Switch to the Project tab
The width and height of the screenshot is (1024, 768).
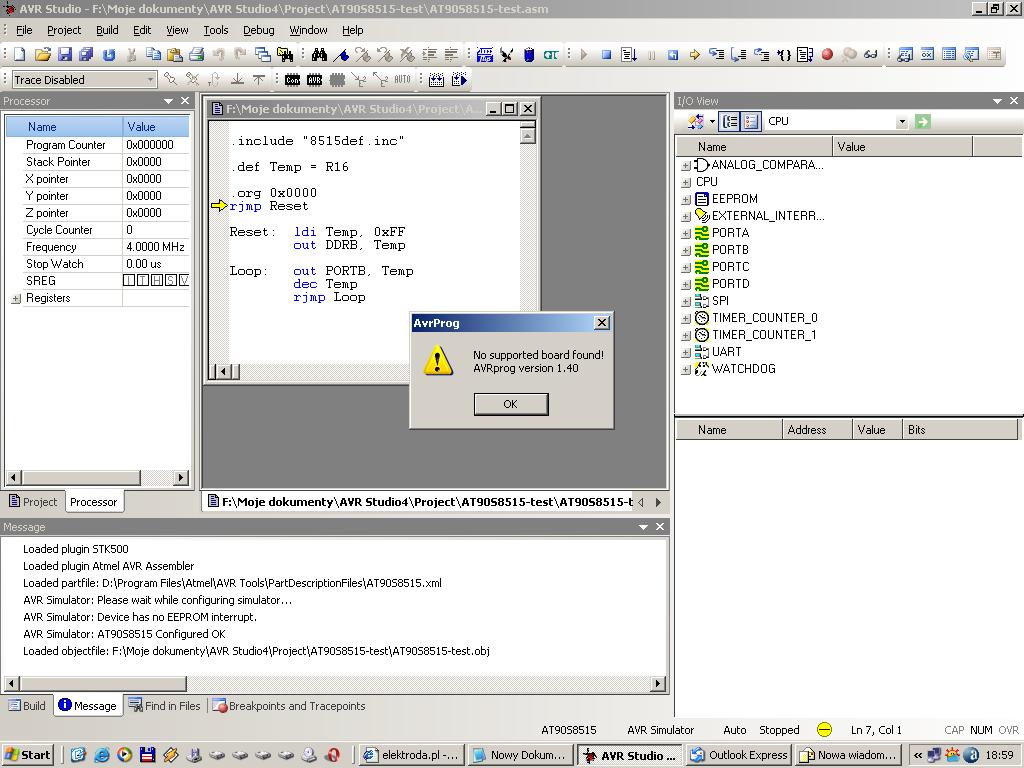click(x=32, y=502)
